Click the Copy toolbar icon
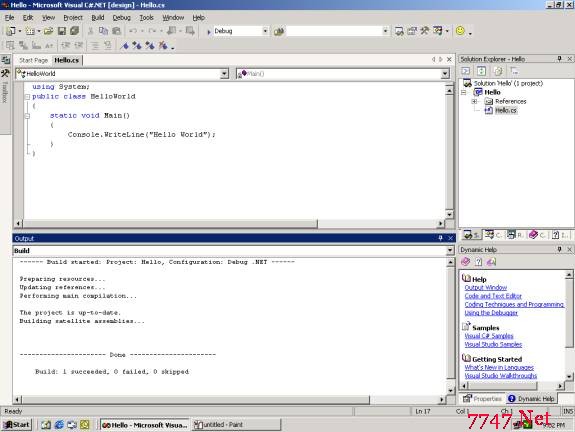Screen dimensions: 575x432 [x=103, y=31]
